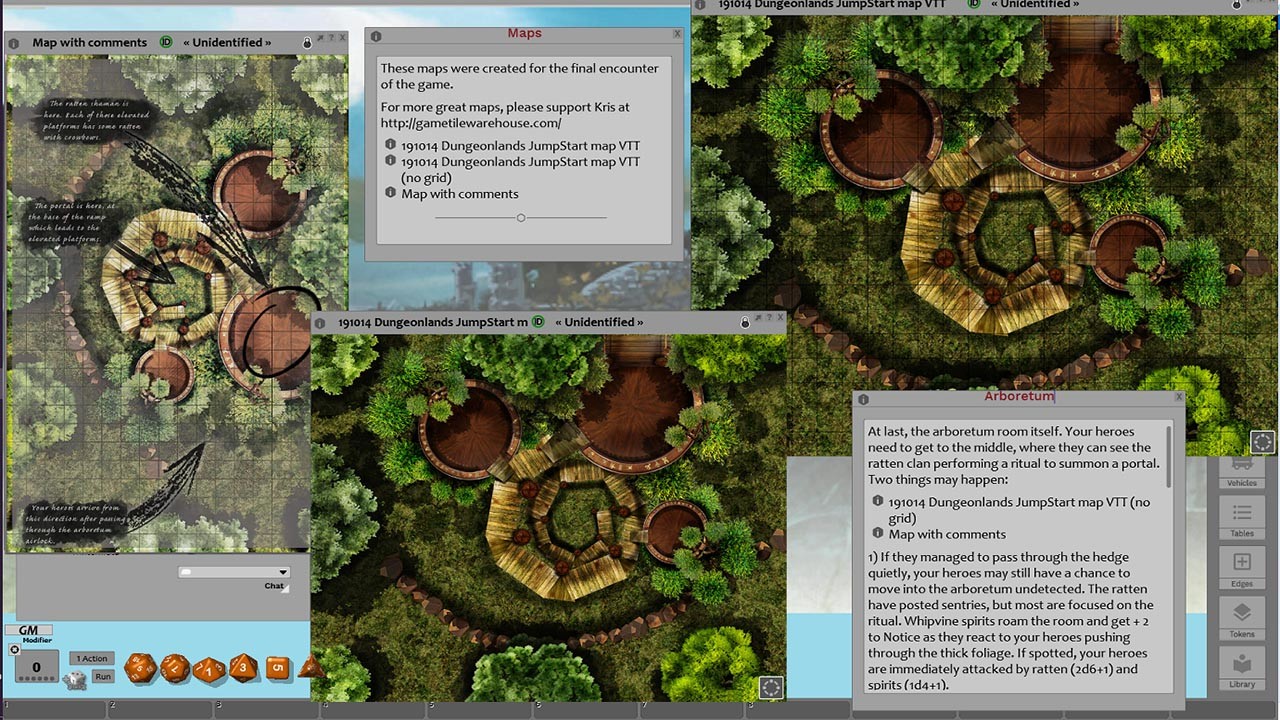Image resolution: width=1280 pixels, height=720 pixels.
Task: Open the Library panel
Action: click(x=1241, y=665)
